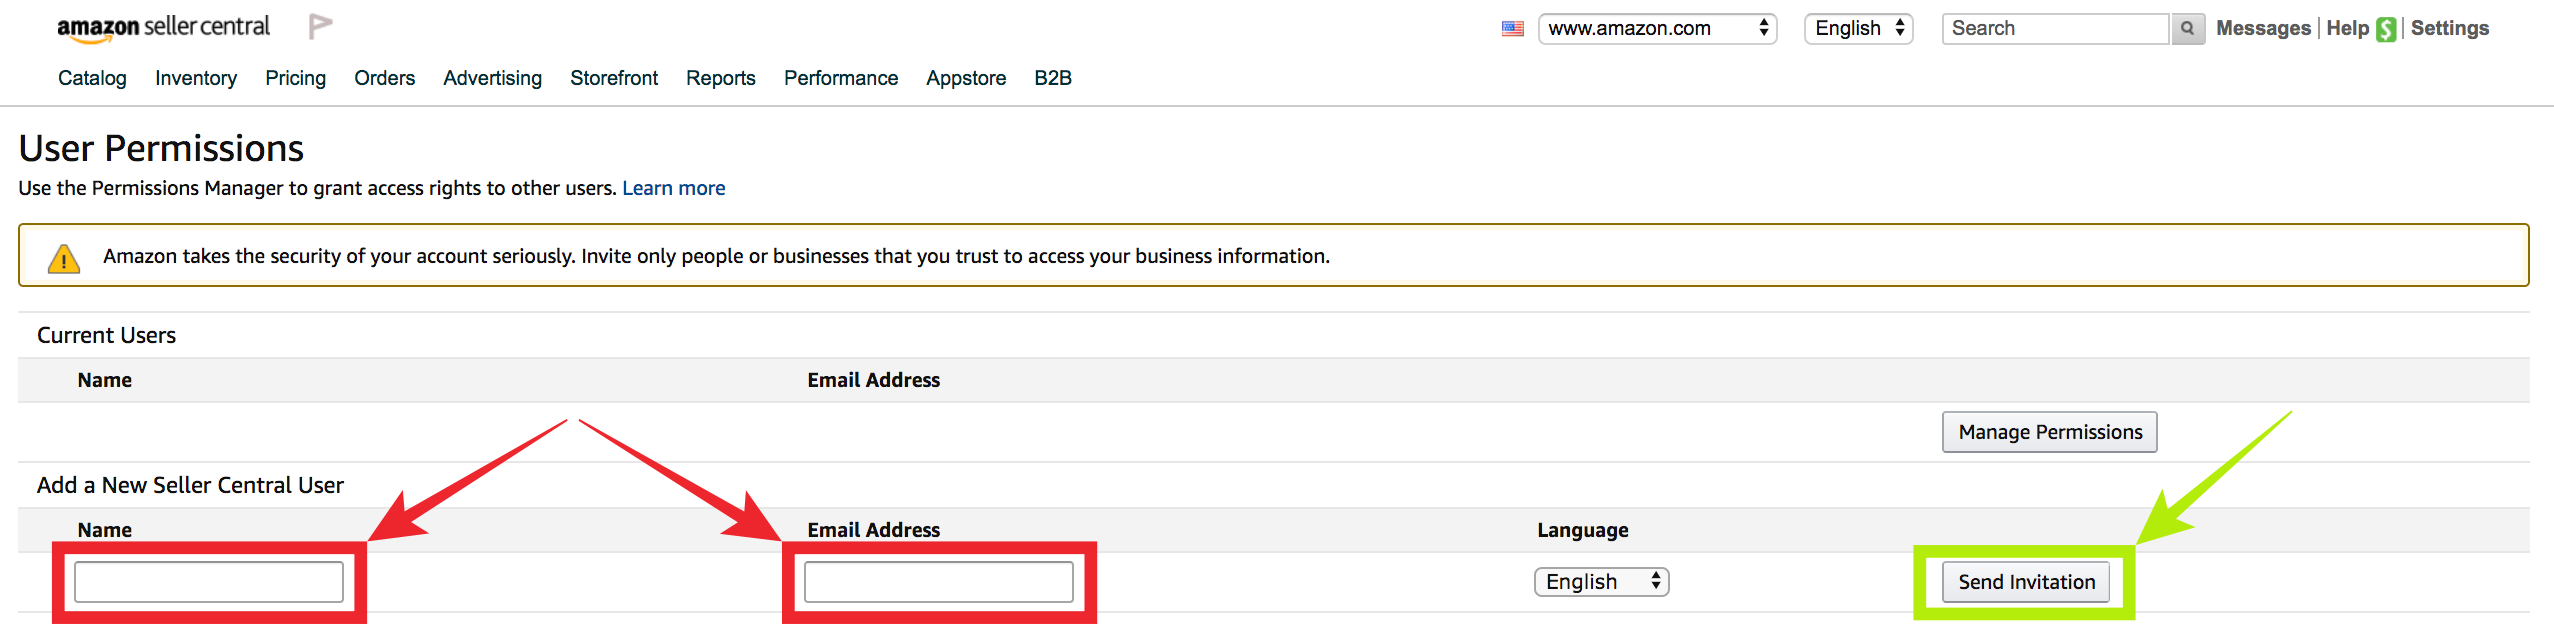Open the Pricing menu
The width and height of the screenshot is (2554, 636).
point(295,78)
